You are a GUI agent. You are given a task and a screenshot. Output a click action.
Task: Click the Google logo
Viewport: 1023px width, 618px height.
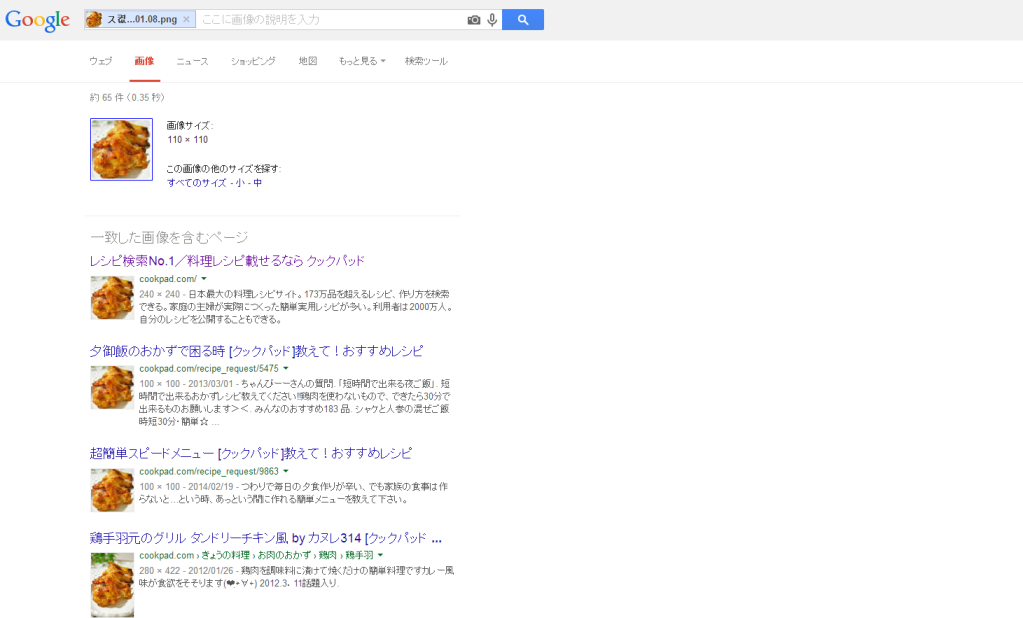(37, 20)
